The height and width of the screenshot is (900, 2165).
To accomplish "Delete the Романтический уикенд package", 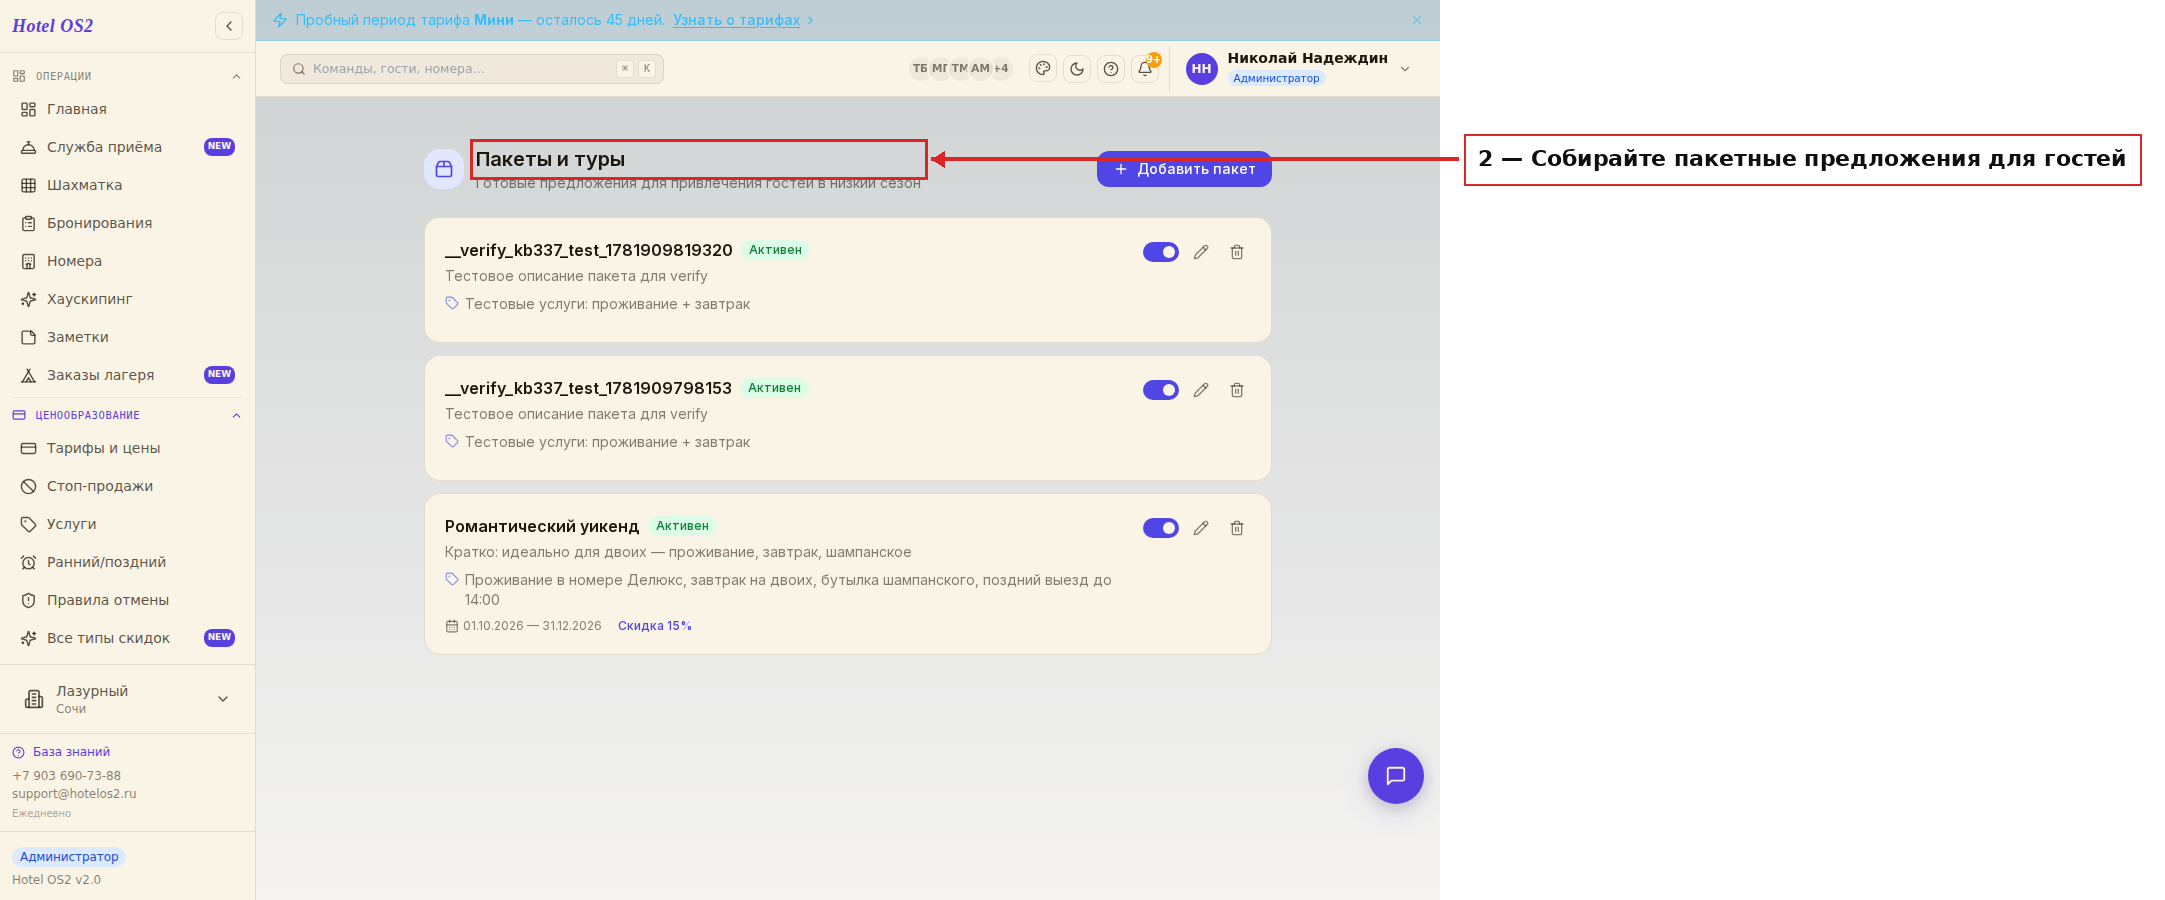I will (x=1237, y=528).
